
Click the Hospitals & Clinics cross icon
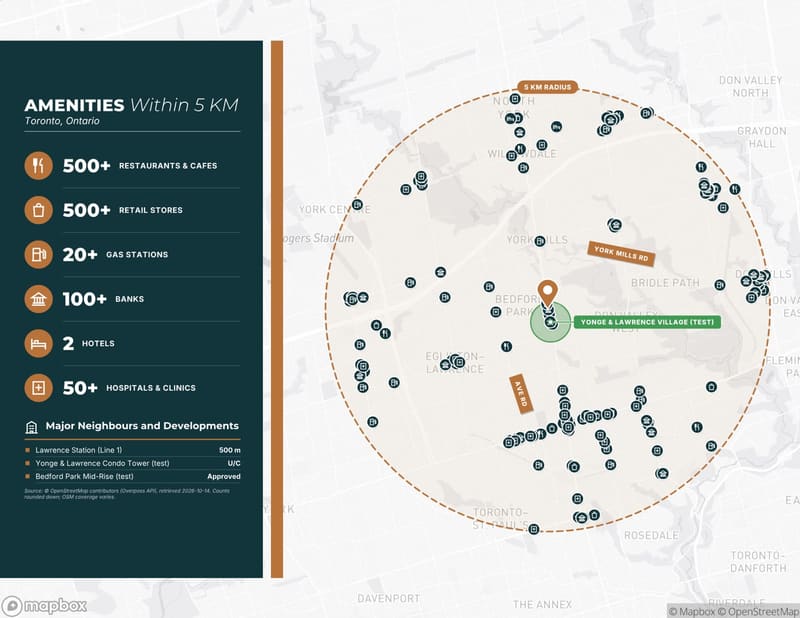[x=38, y=387]
